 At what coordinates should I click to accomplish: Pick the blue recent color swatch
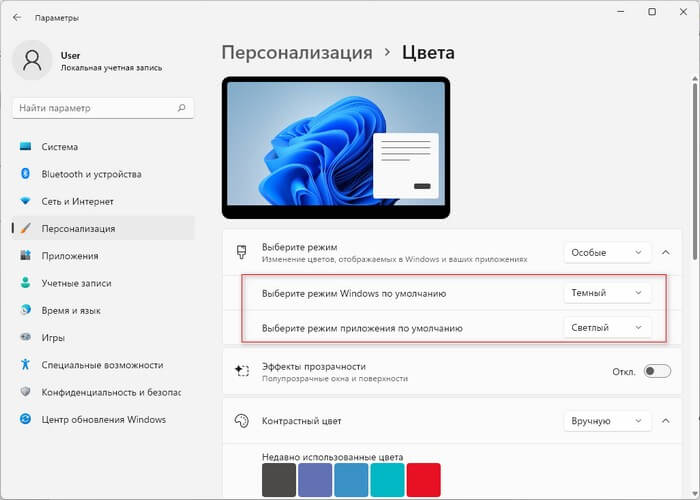point(351,480)
